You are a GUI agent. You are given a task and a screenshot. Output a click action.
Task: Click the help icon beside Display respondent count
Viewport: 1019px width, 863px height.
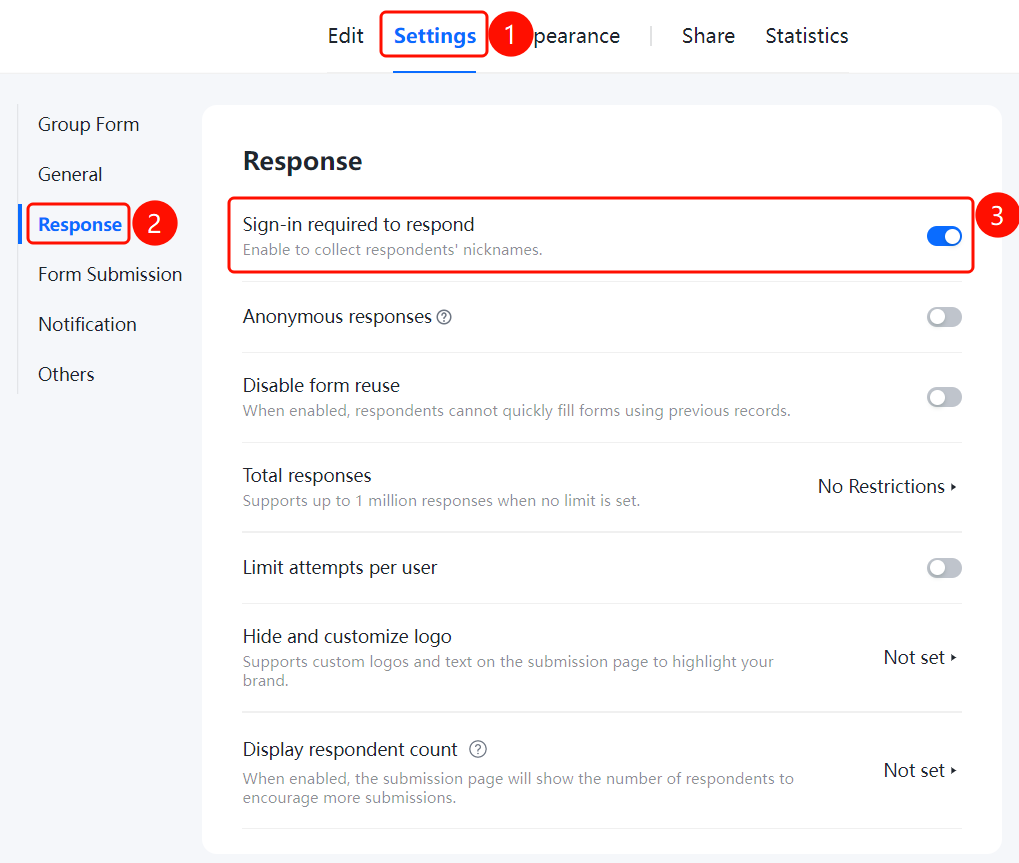[478, 749]
